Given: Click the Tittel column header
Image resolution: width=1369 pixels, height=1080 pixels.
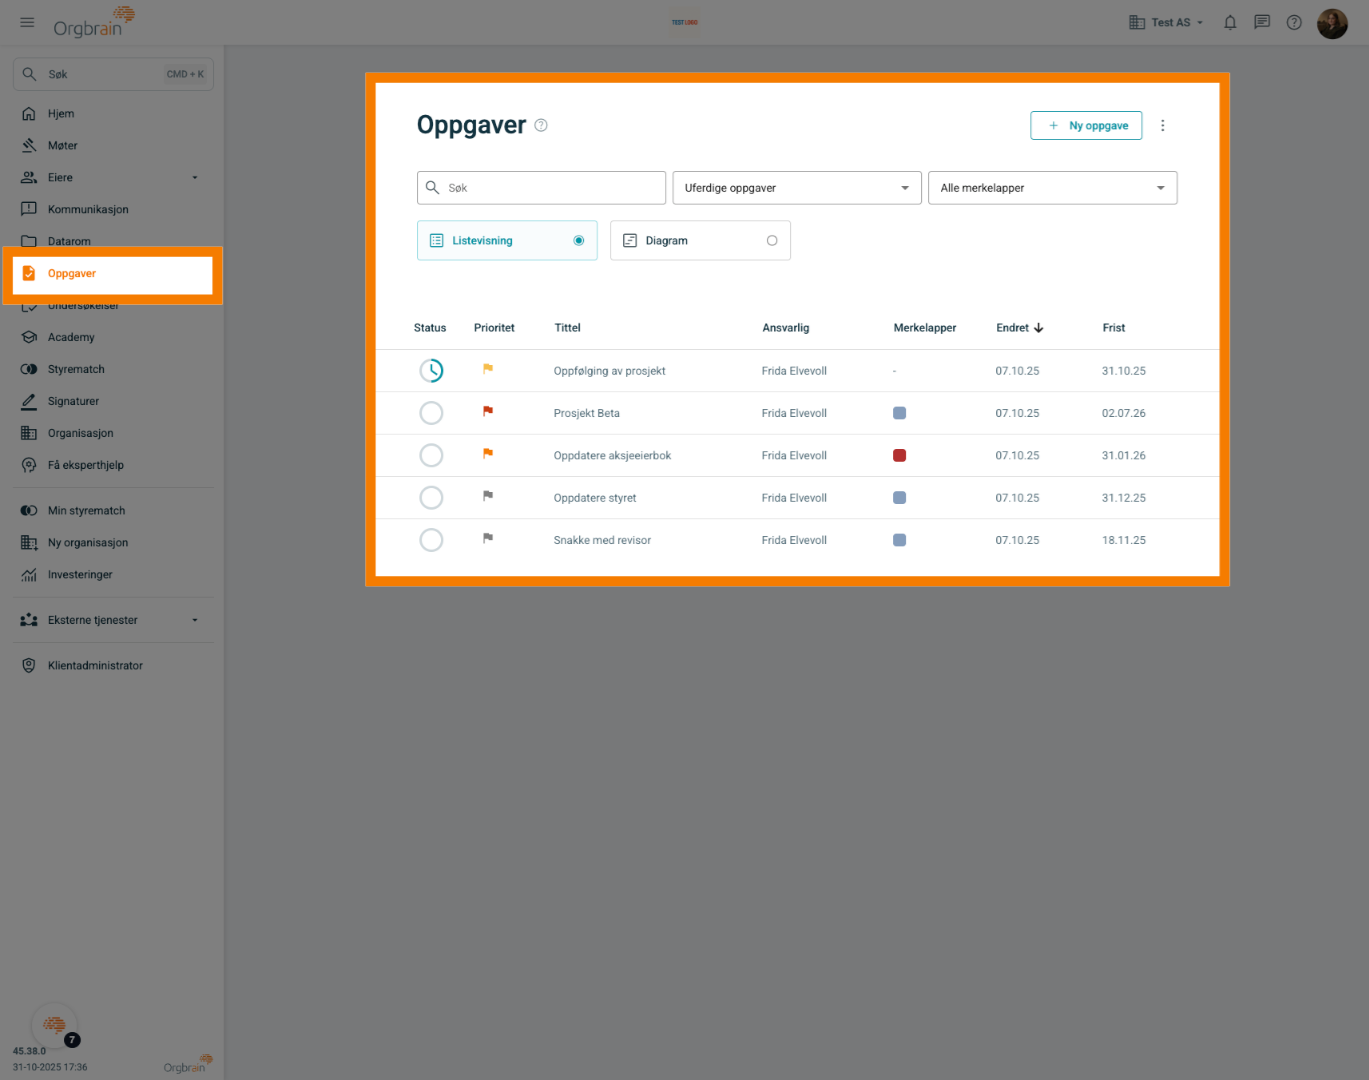Looking at the screenshot, I should point(568,328).
